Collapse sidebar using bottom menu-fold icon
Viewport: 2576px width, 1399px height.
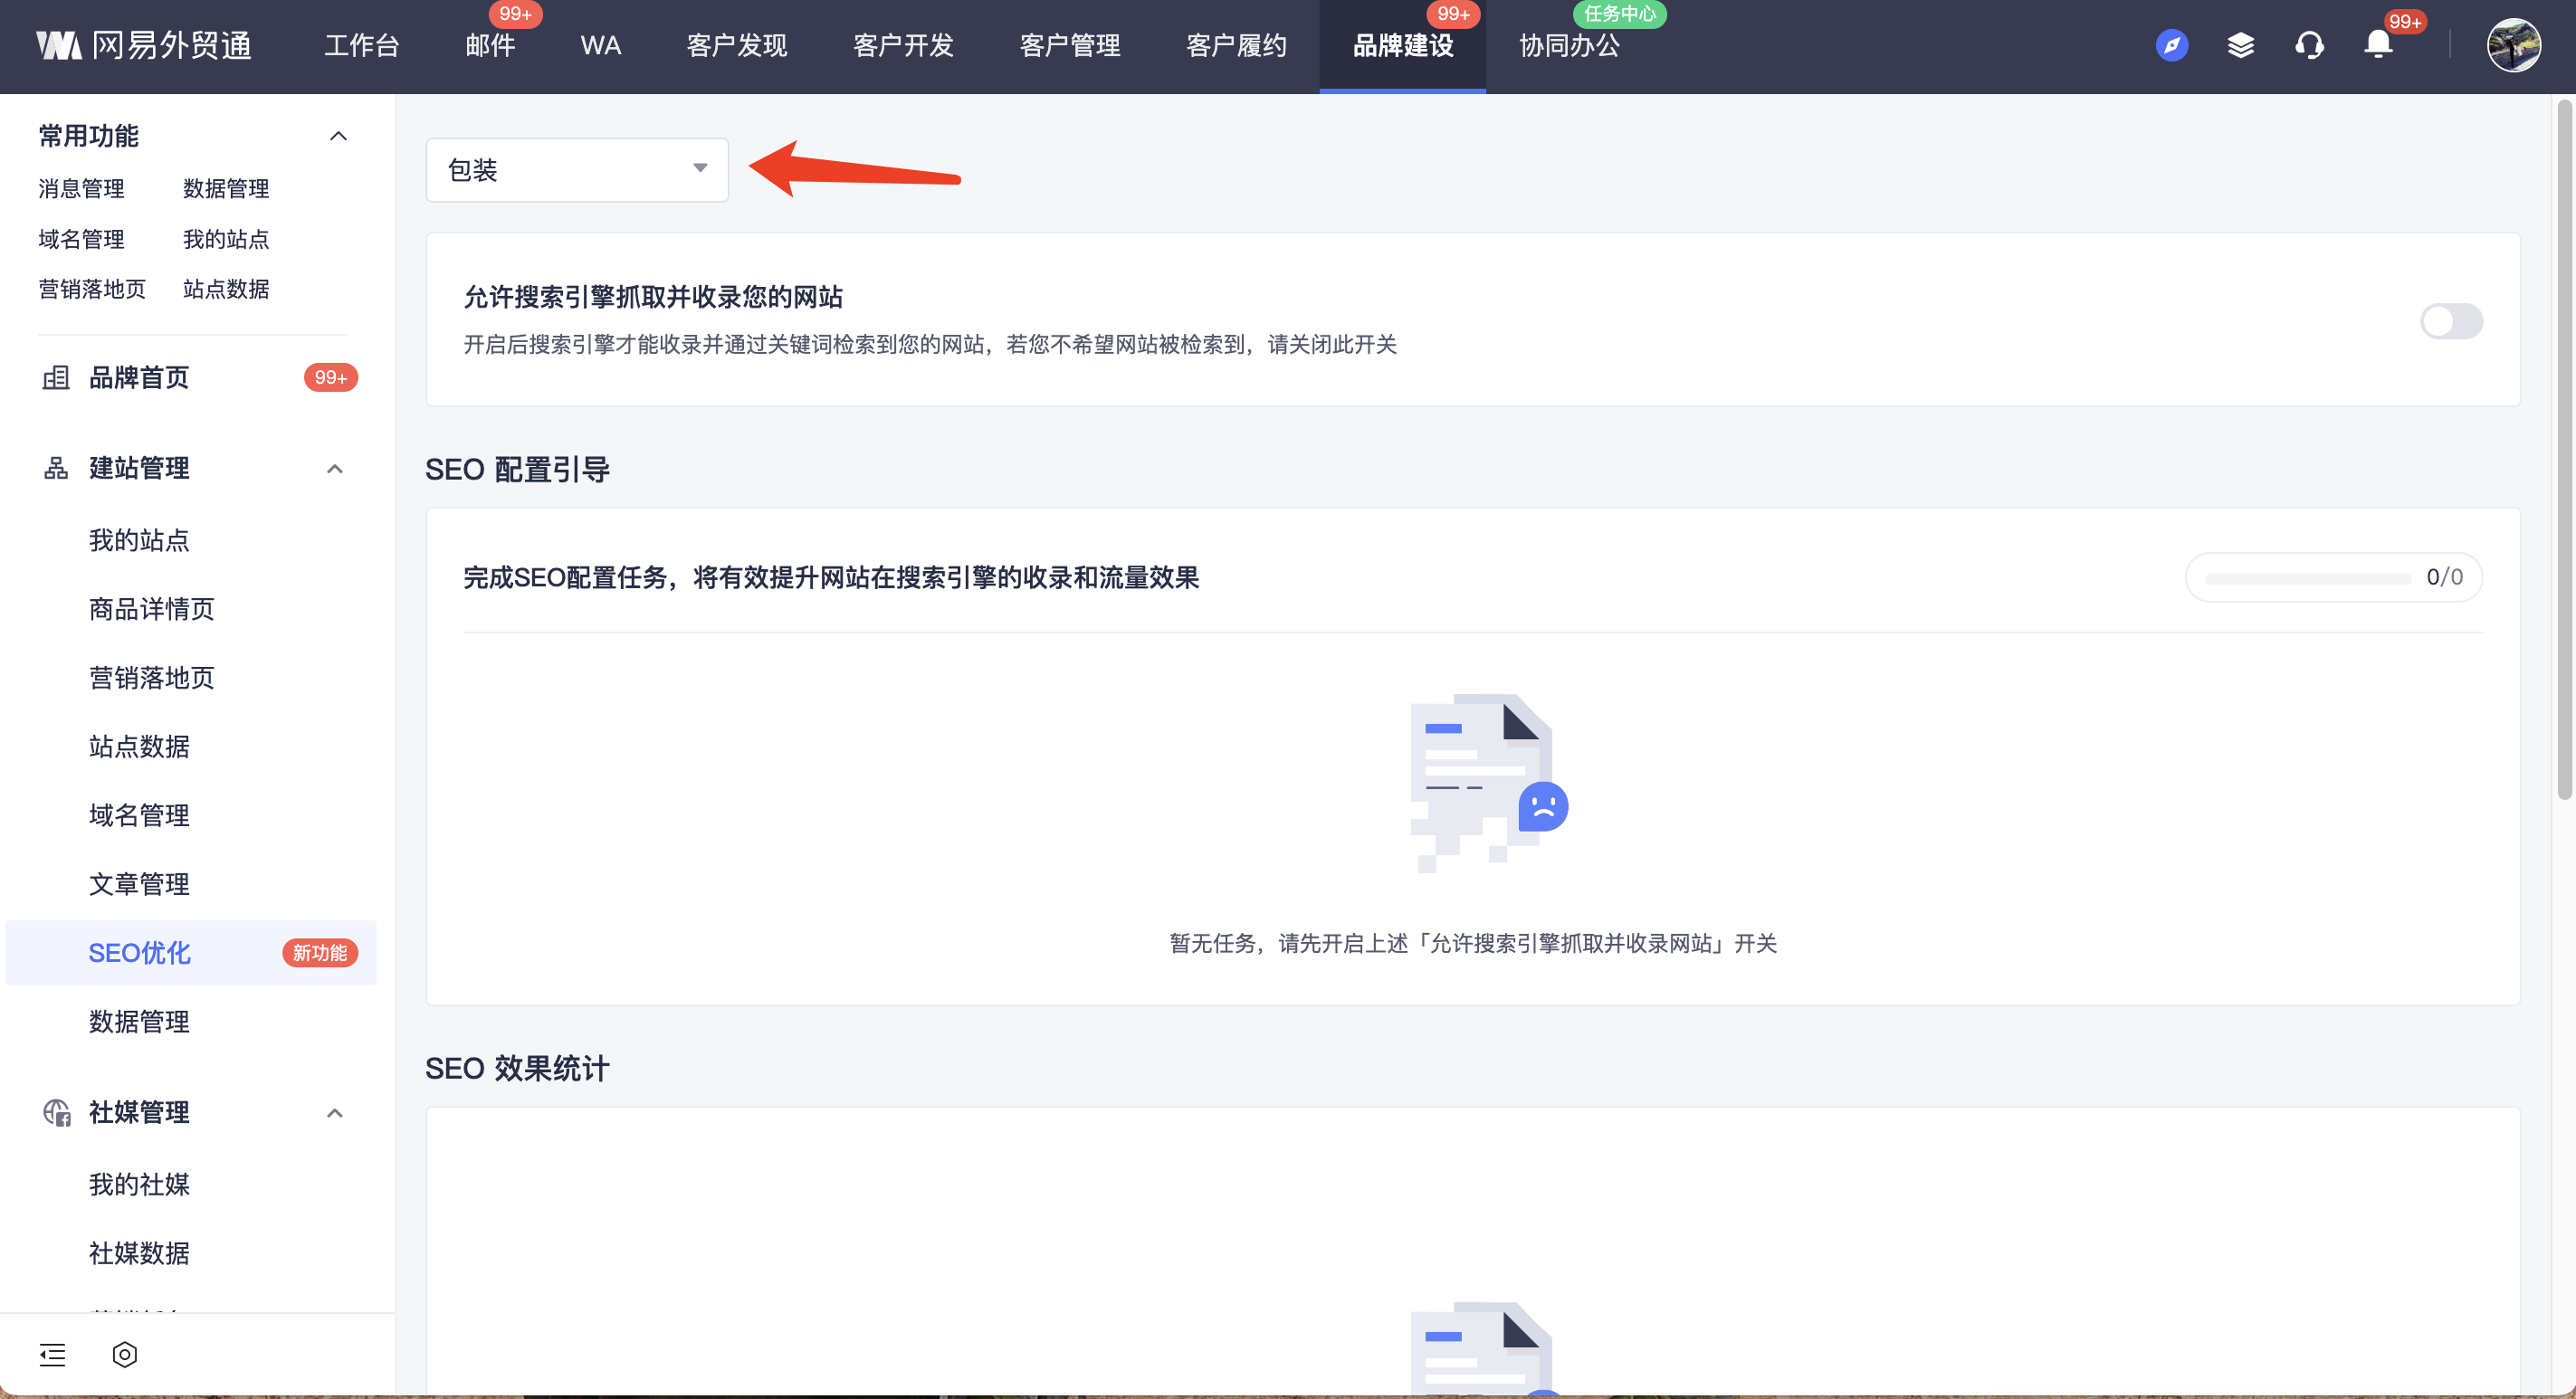click(x=52, y=1354)
